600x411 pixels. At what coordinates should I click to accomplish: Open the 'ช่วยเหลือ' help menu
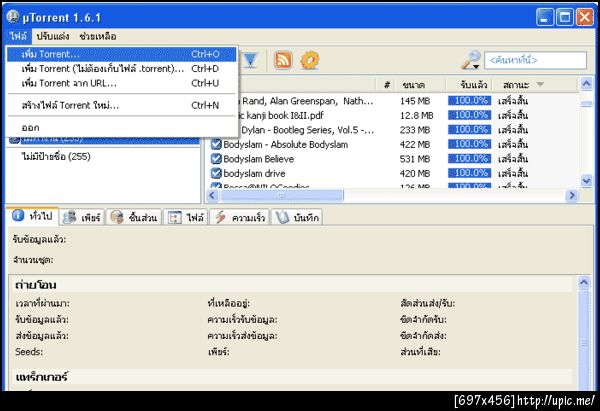98,36
